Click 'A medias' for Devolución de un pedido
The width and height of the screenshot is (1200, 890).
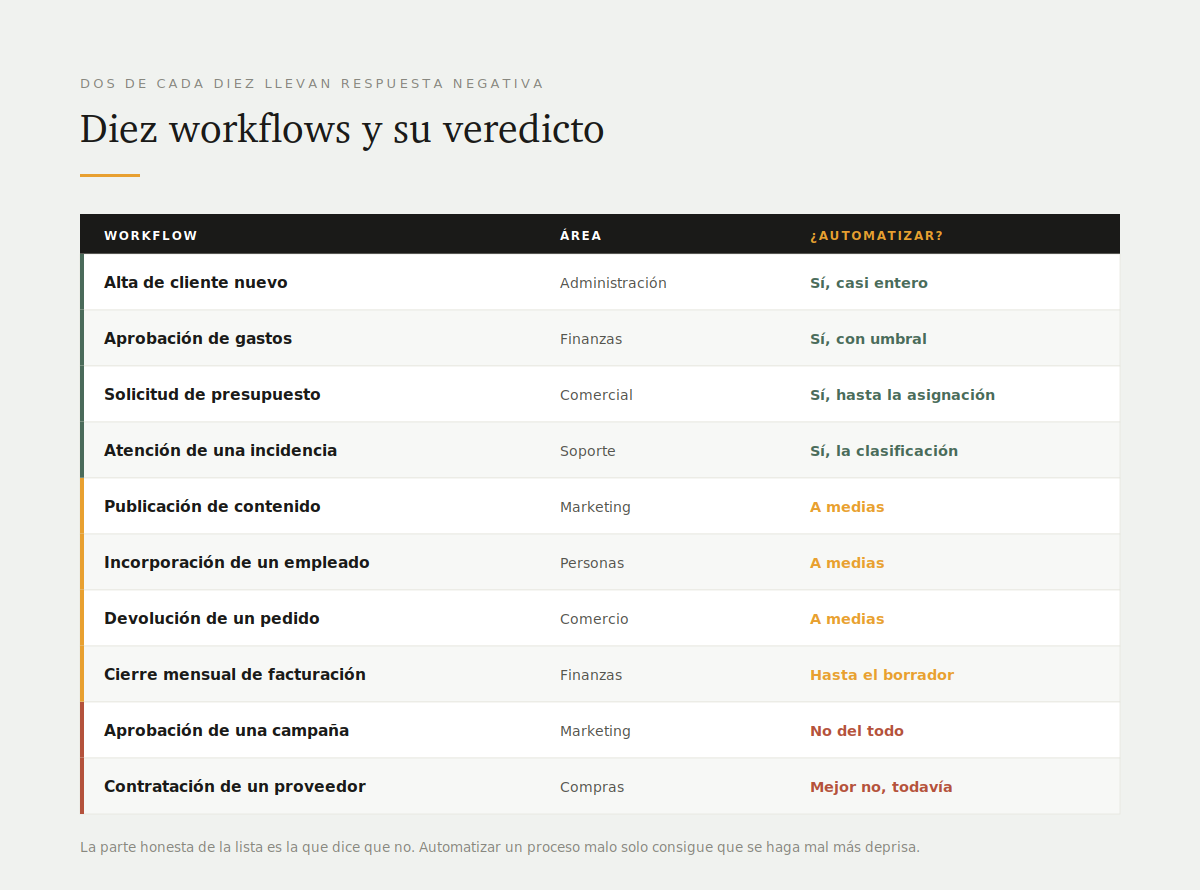(x=847, y=619)
